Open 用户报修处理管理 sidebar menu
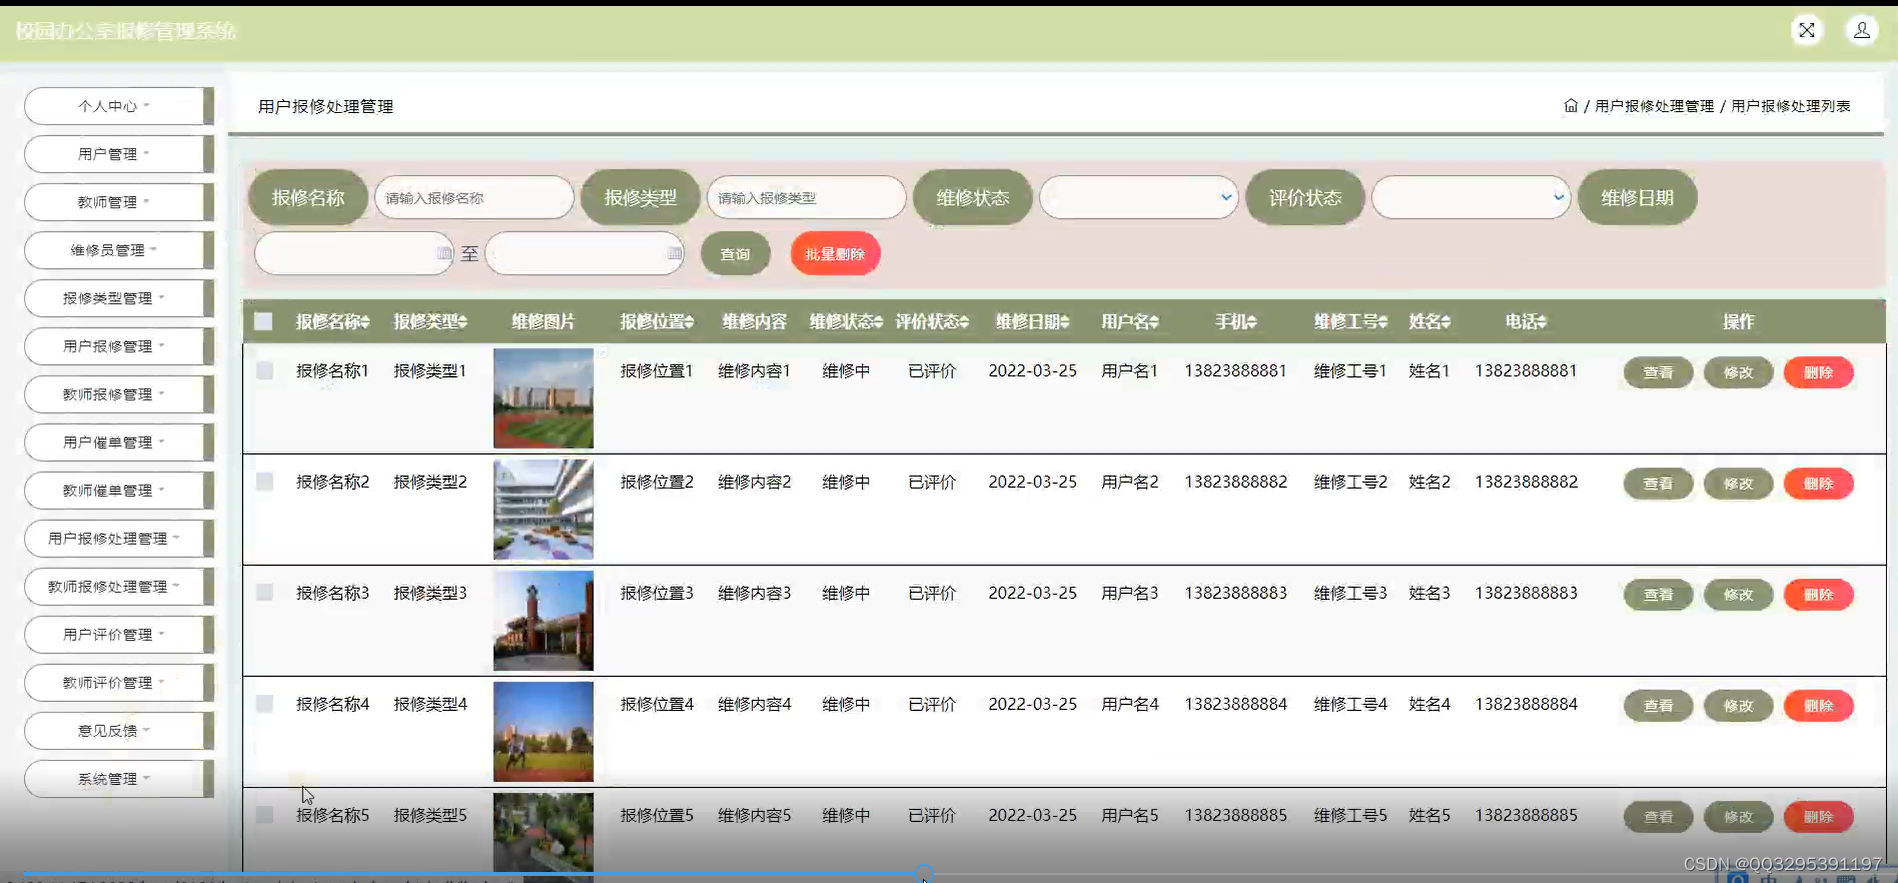This screenshot has height=883, width=1898. [119, 537]
